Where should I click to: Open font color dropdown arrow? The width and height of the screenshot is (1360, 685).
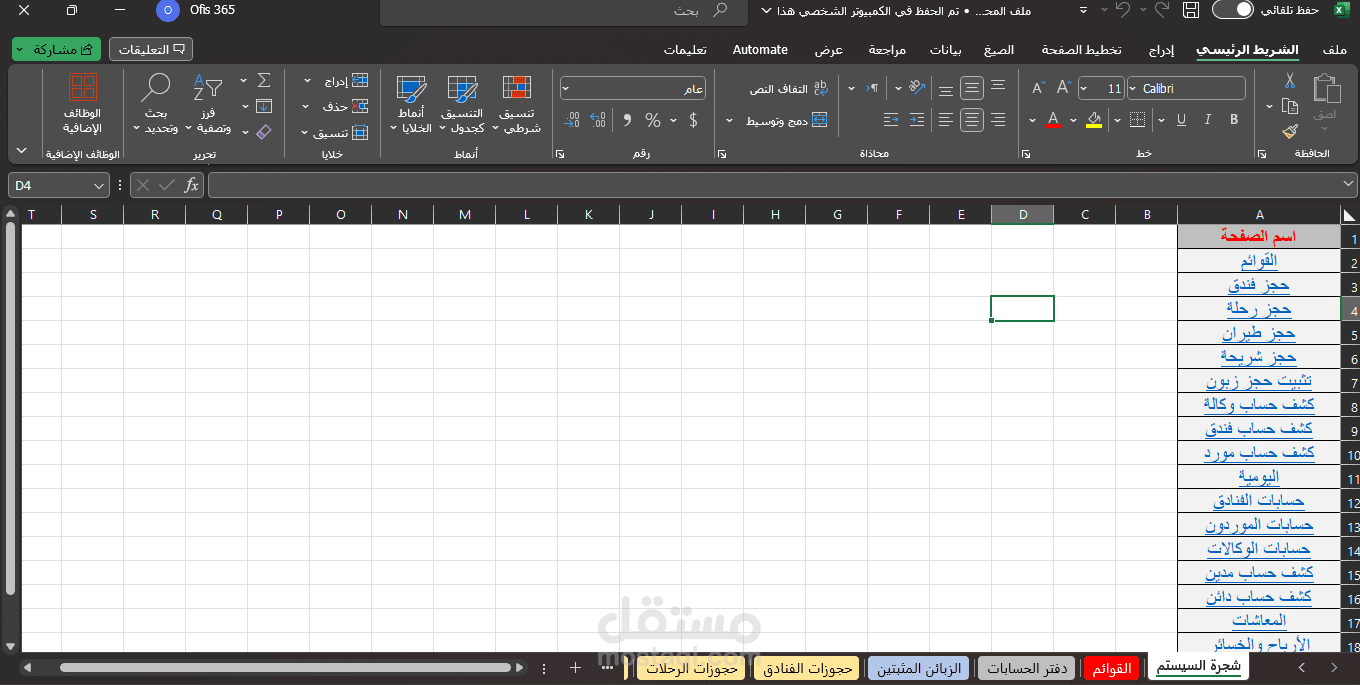[1033, 120]
